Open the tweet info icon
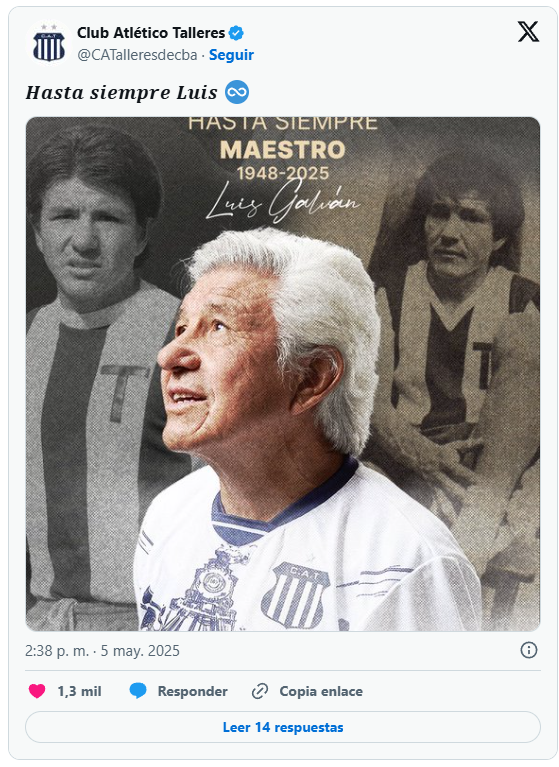 coord(529,650)
